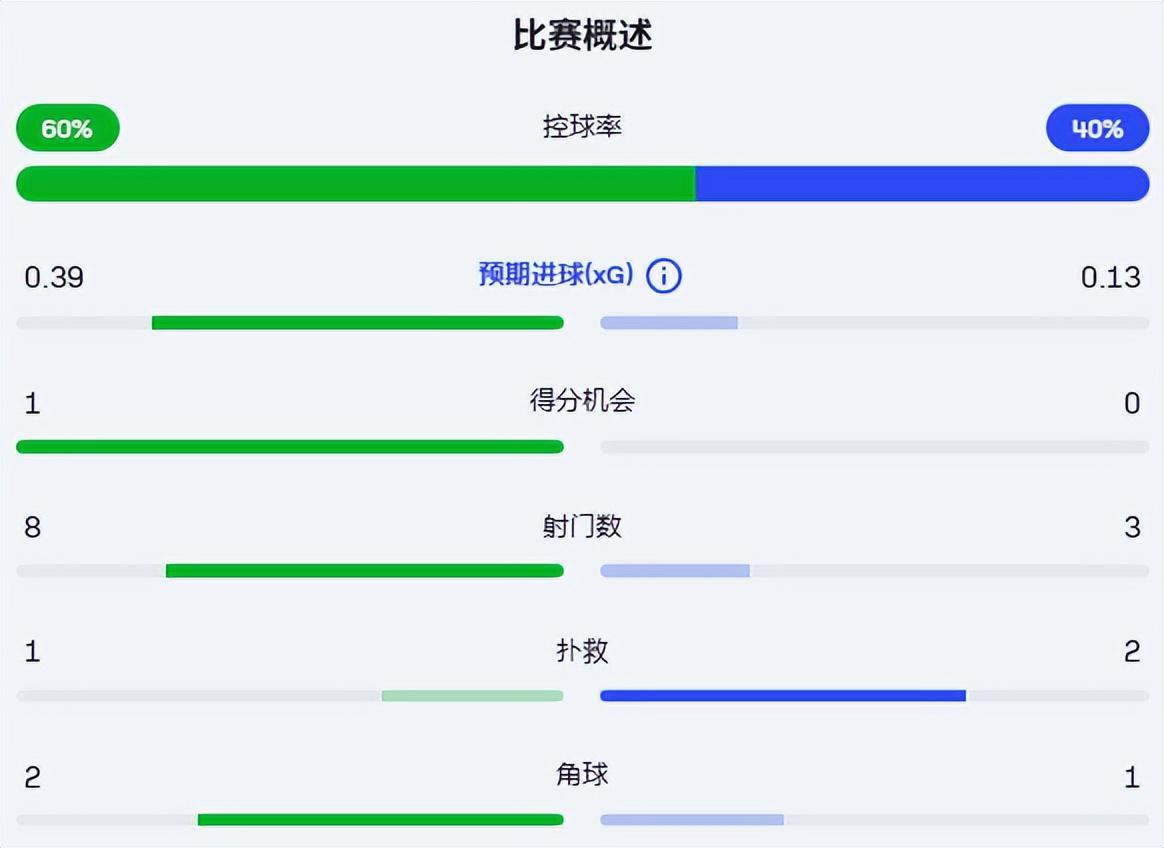This screenshot has width=1164, height=848.
Task: Click the 得分机会 stat label
Action: coord(582,401)
